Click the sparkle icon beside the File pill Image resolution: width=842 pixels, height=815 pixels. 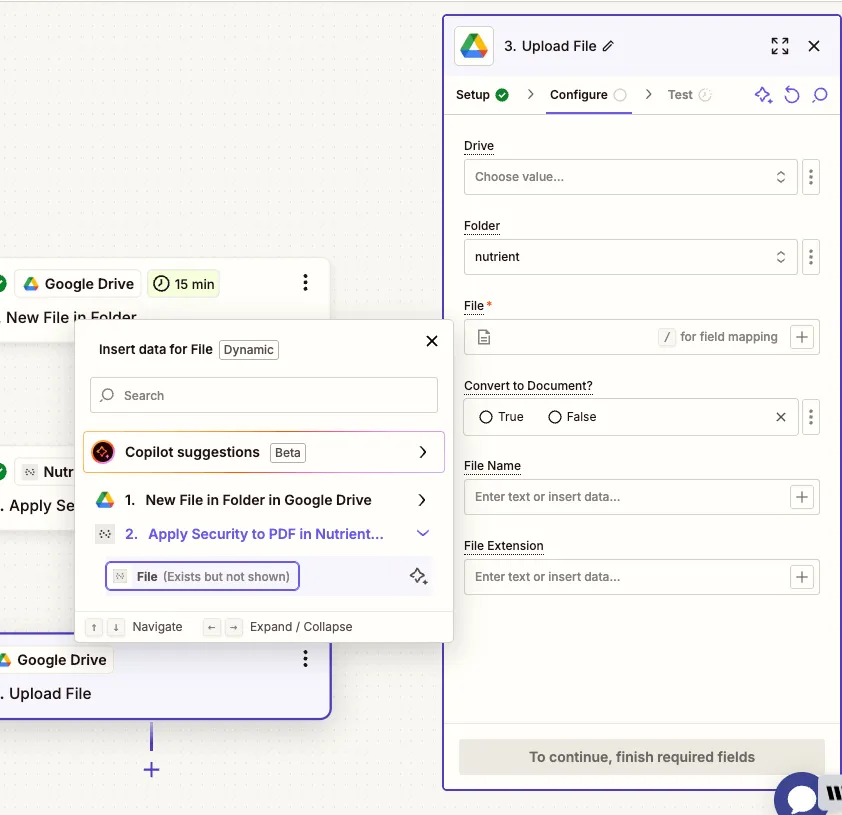coord(419,576)
